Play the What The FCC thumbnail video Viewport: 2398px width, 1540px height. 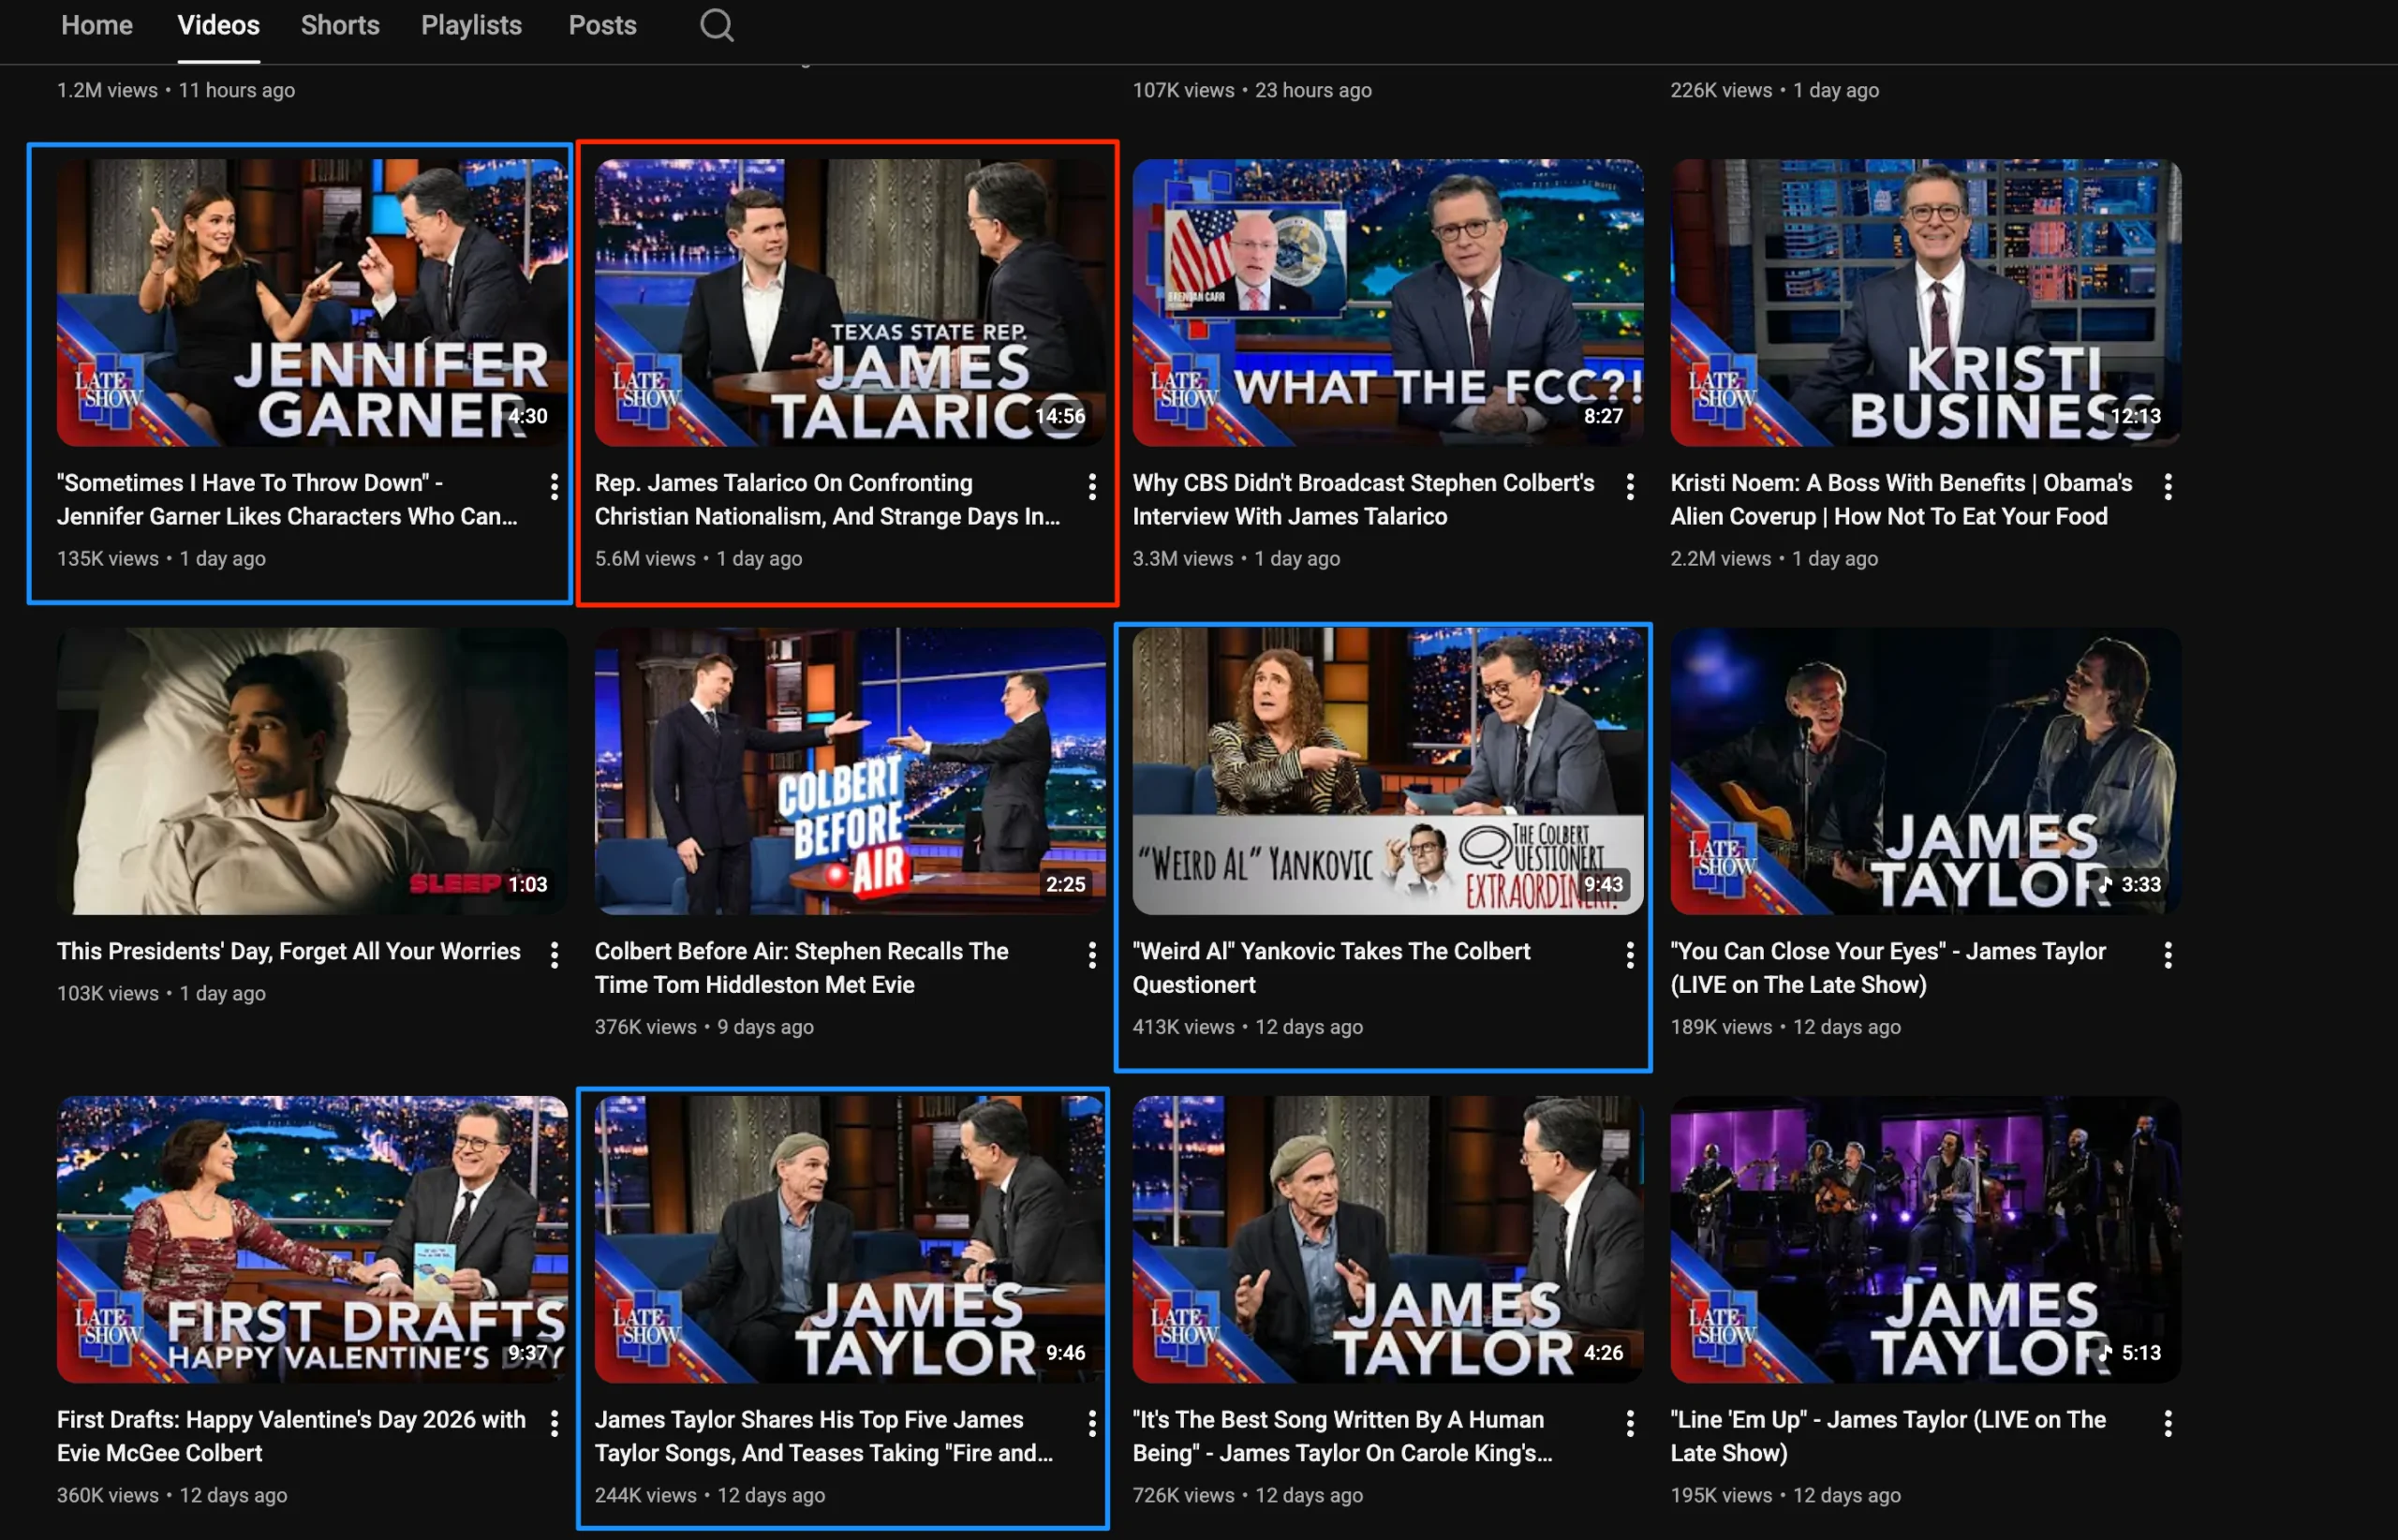click(x=1387, y=302)
